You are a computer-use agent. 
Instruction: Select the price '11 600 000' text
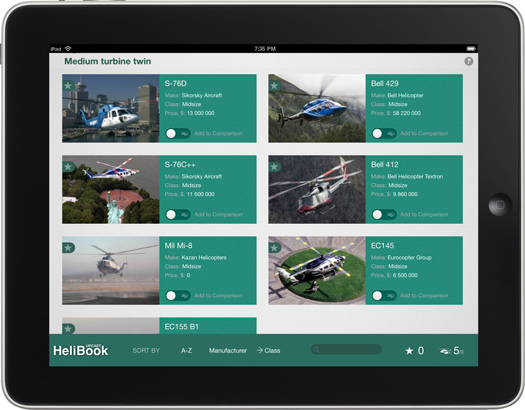[x=201, y=194]
